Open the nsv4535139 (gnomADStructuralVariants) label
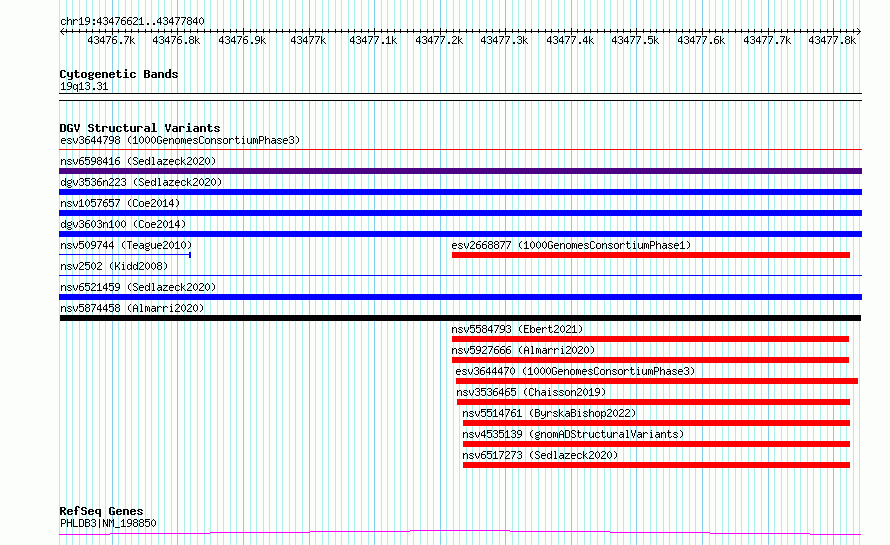The image size is (890, 545). pos(573,434)
